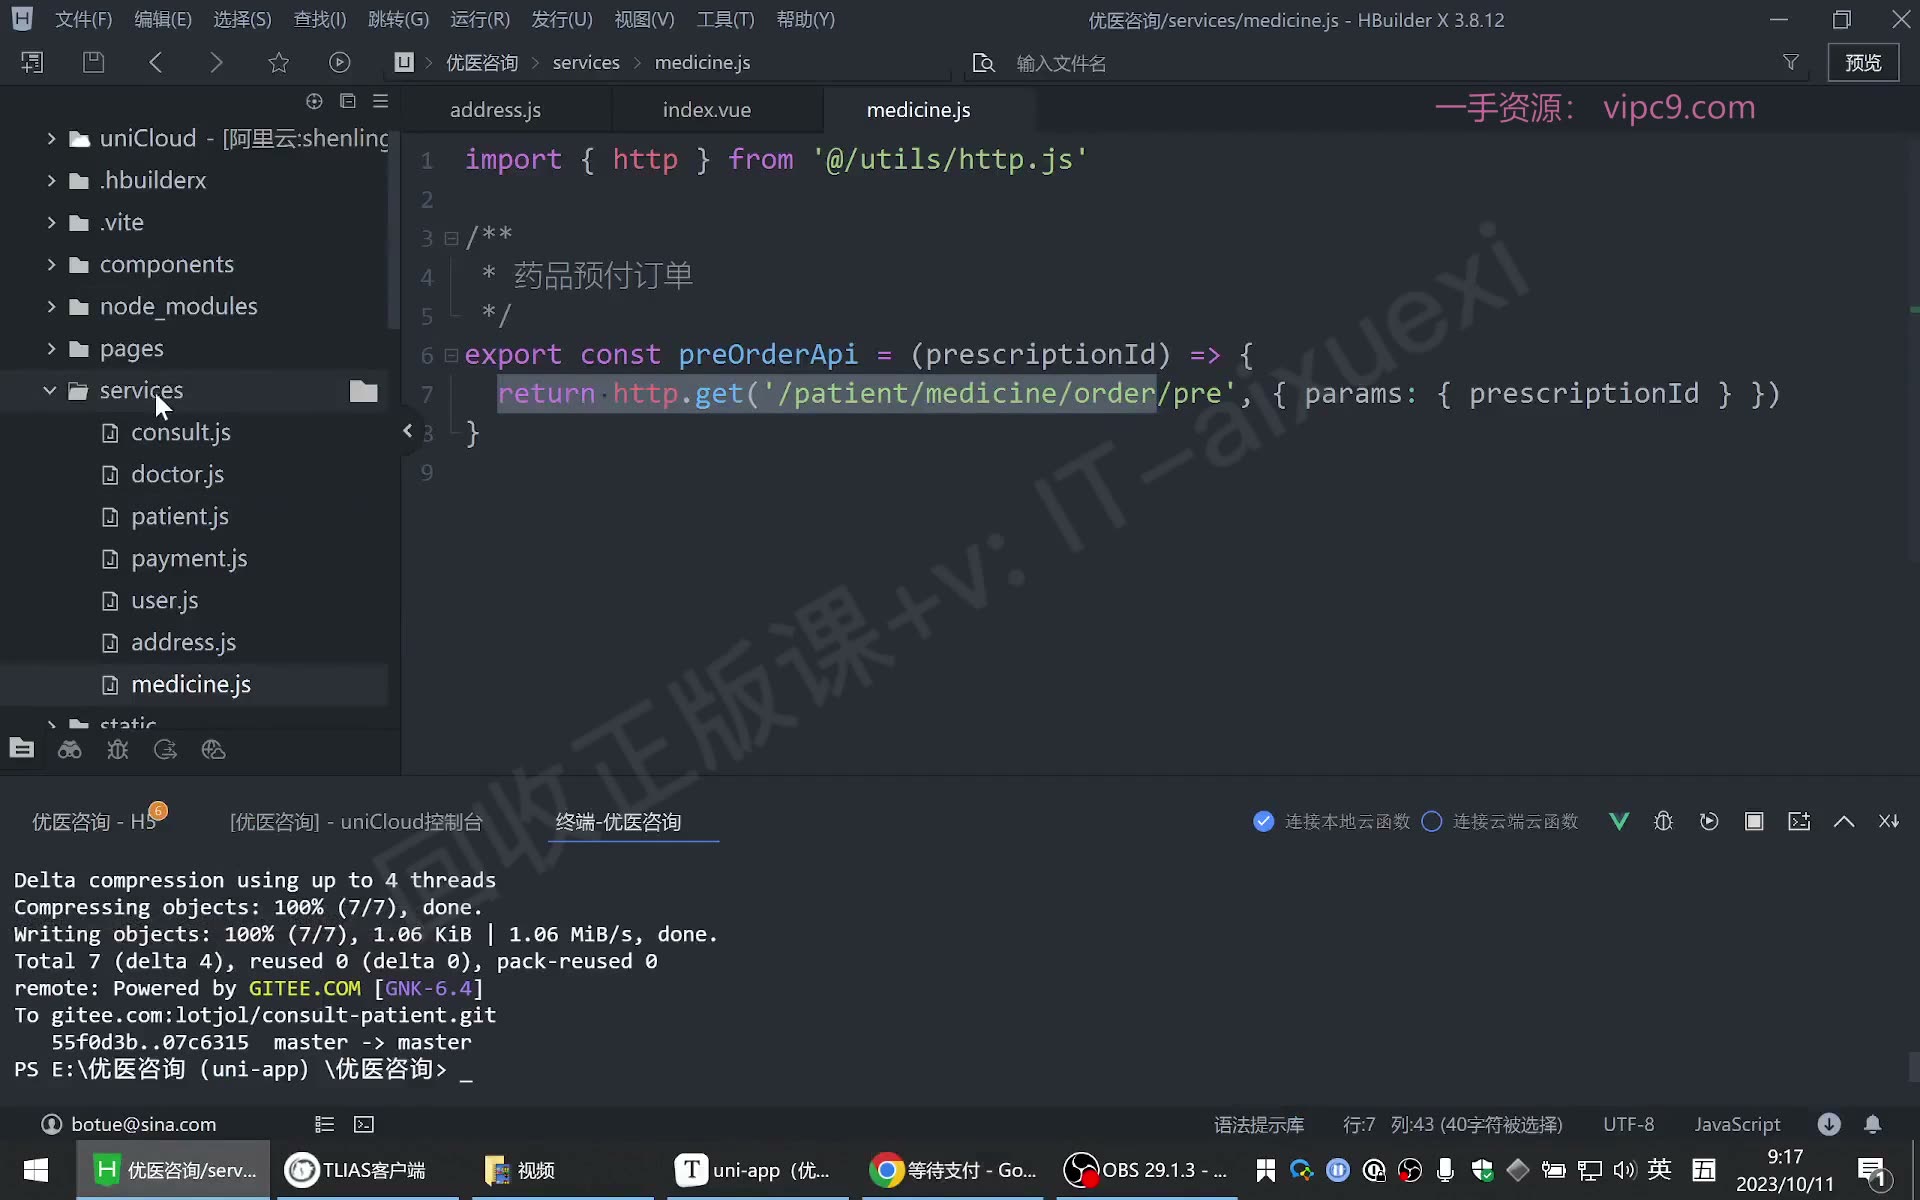Open the 文件(F) menu
1920x1200 pixels.
click(x=83, y=19)
